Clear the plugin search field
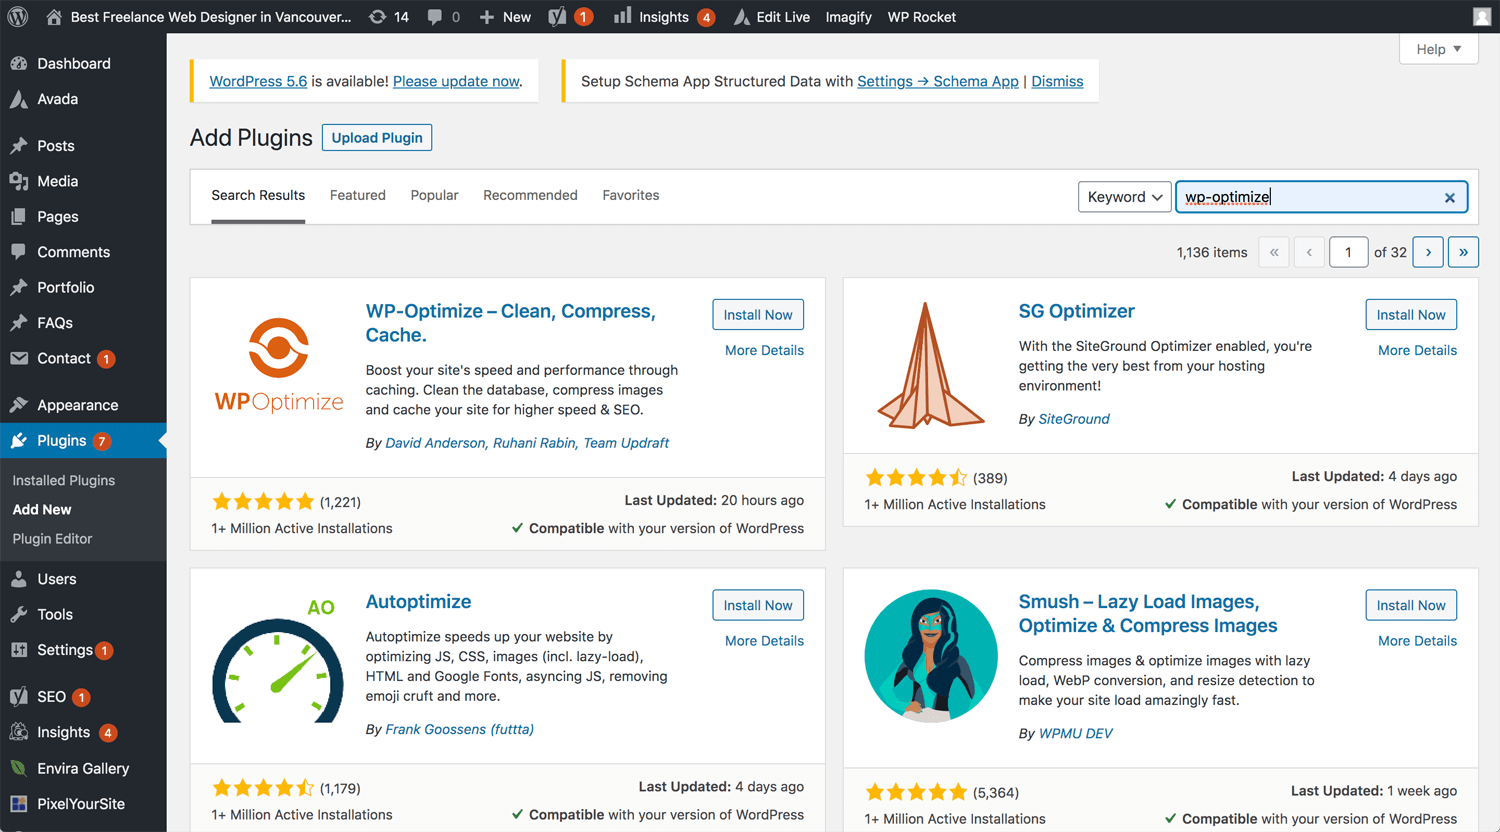 [x=1449, y=198]
